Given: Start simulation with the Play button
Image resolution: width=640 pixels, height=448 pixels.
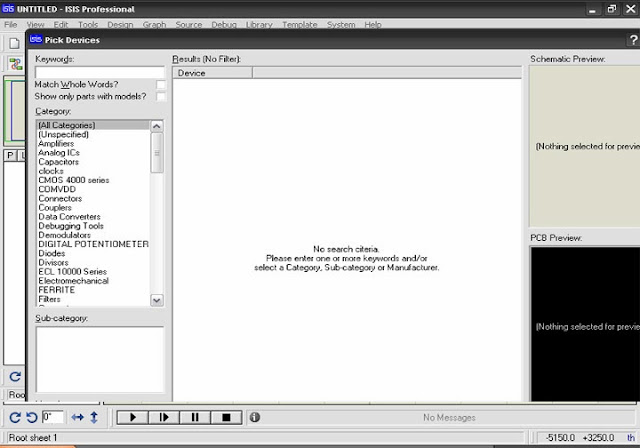Looking at the screenshot, I should [x=133, y=417].
